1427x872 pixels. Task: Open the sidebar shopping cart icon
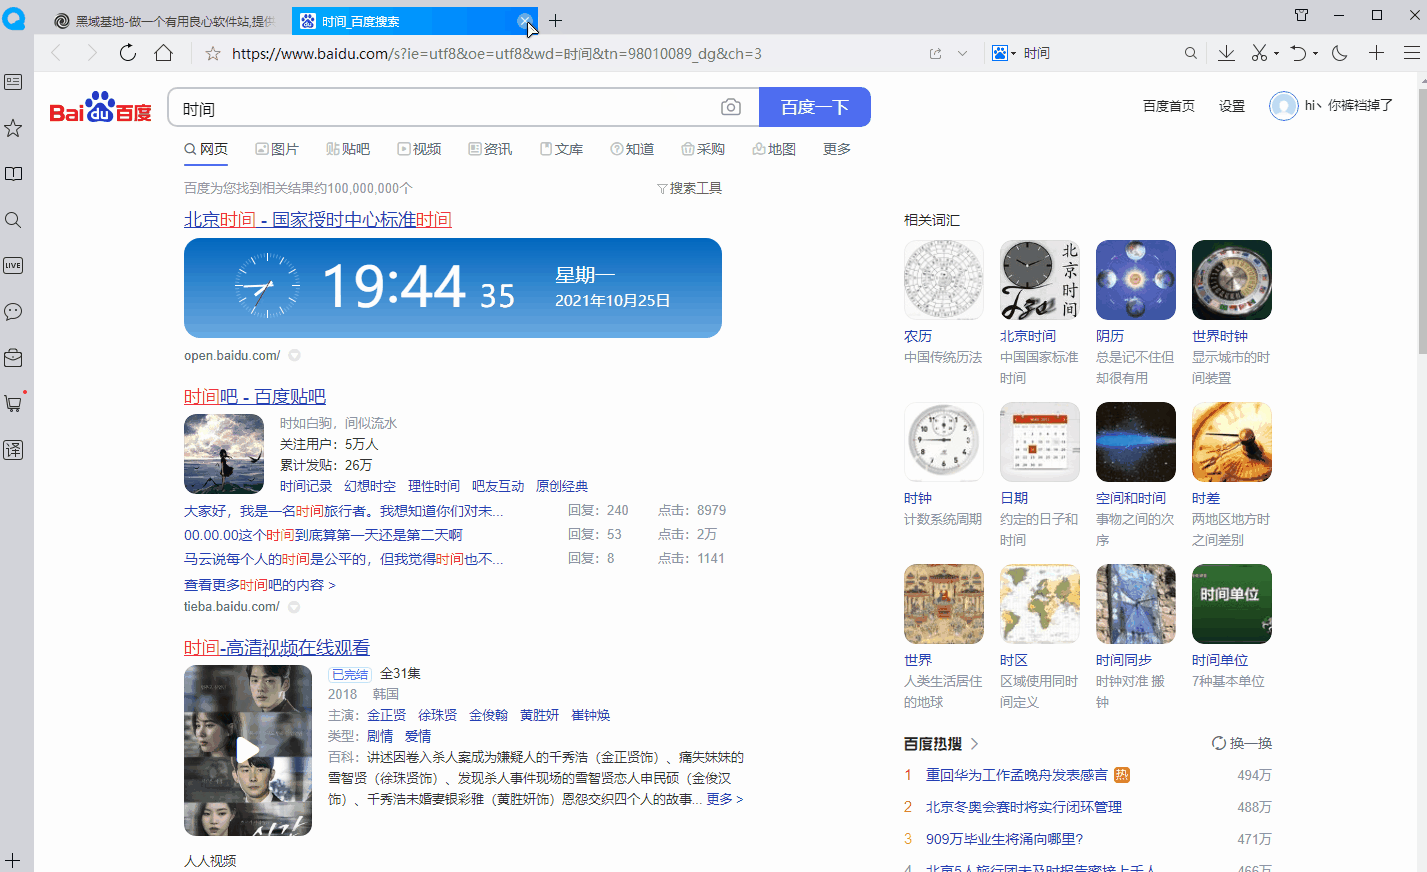[13, 403]
